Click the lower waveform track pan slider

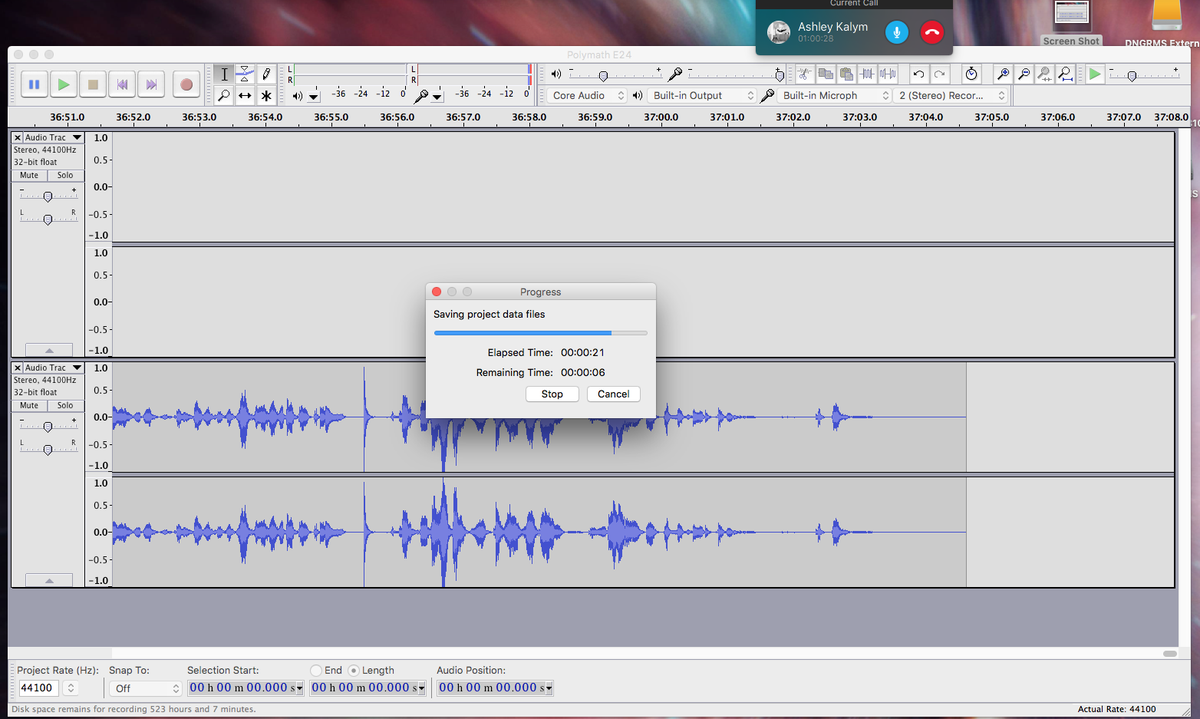pos(48,447)
